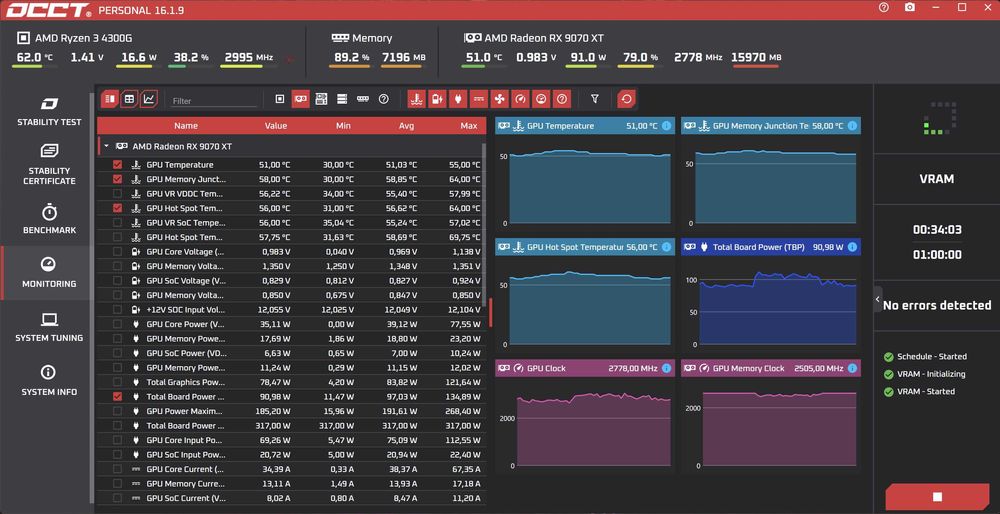Go to System Info in the sidebar
The image size is (1000, 514).
pyautogui.click(x=49, y=381)
